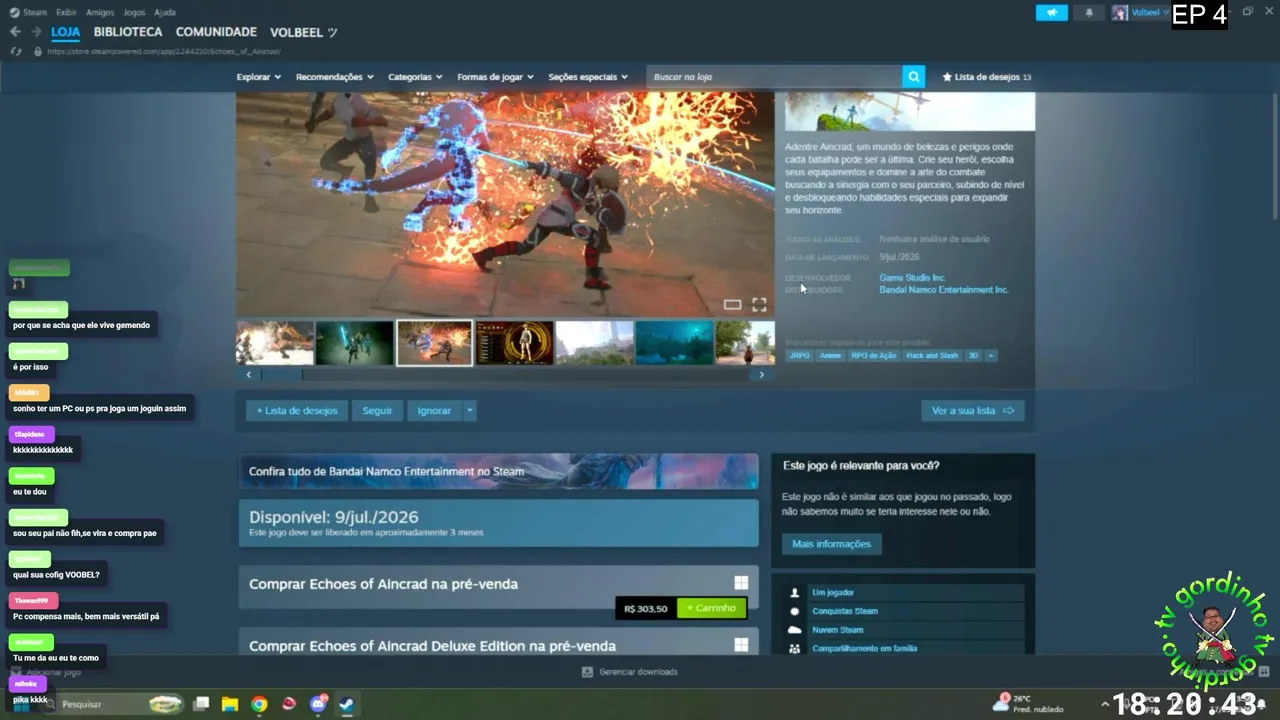Open the Amigos menu
The height and width of the screenshot is (720, 1280).
pos(100,13)
